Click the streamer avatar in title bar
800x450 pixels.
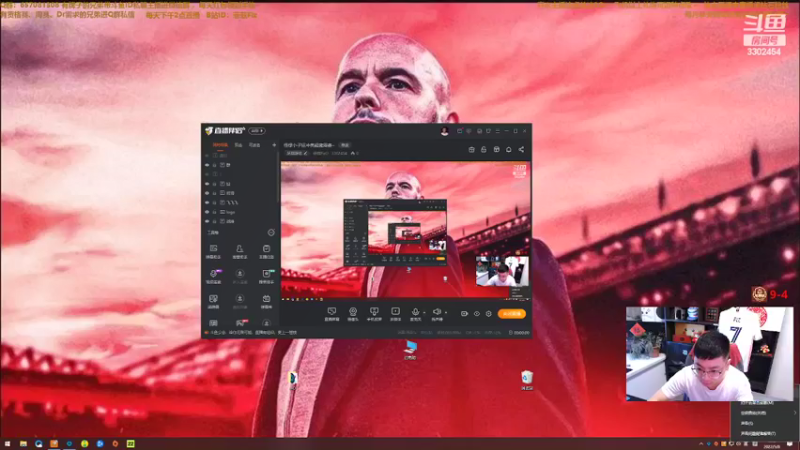pos(444,131)
